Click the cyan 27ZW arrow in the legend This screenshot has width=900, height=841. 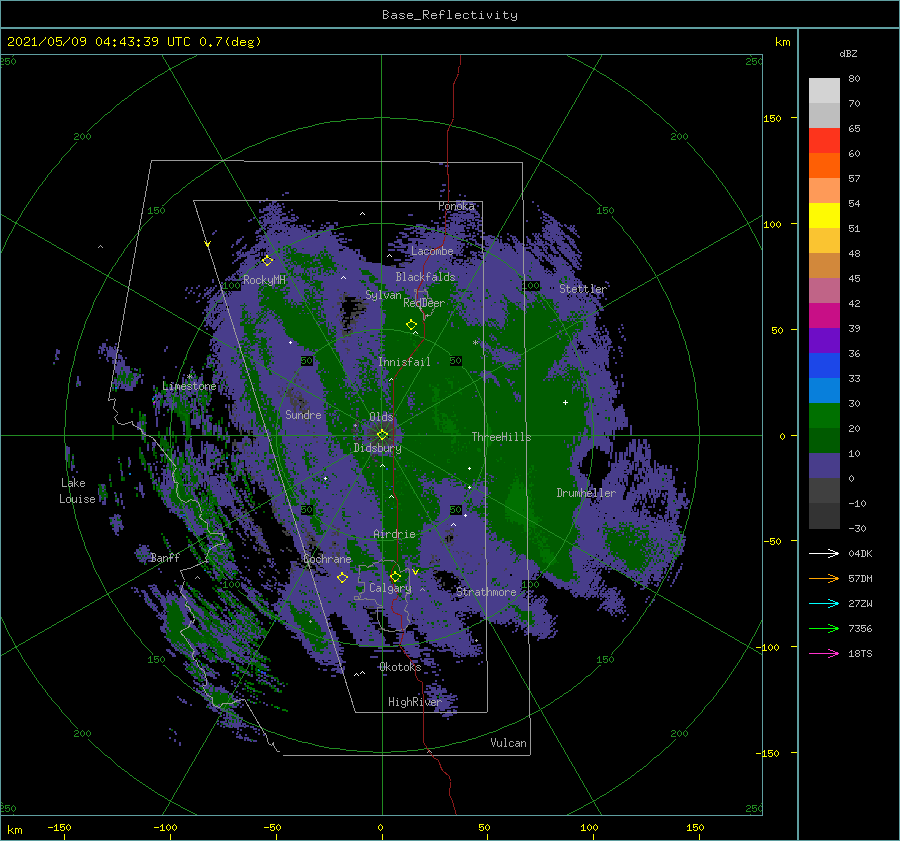point(824,603)
